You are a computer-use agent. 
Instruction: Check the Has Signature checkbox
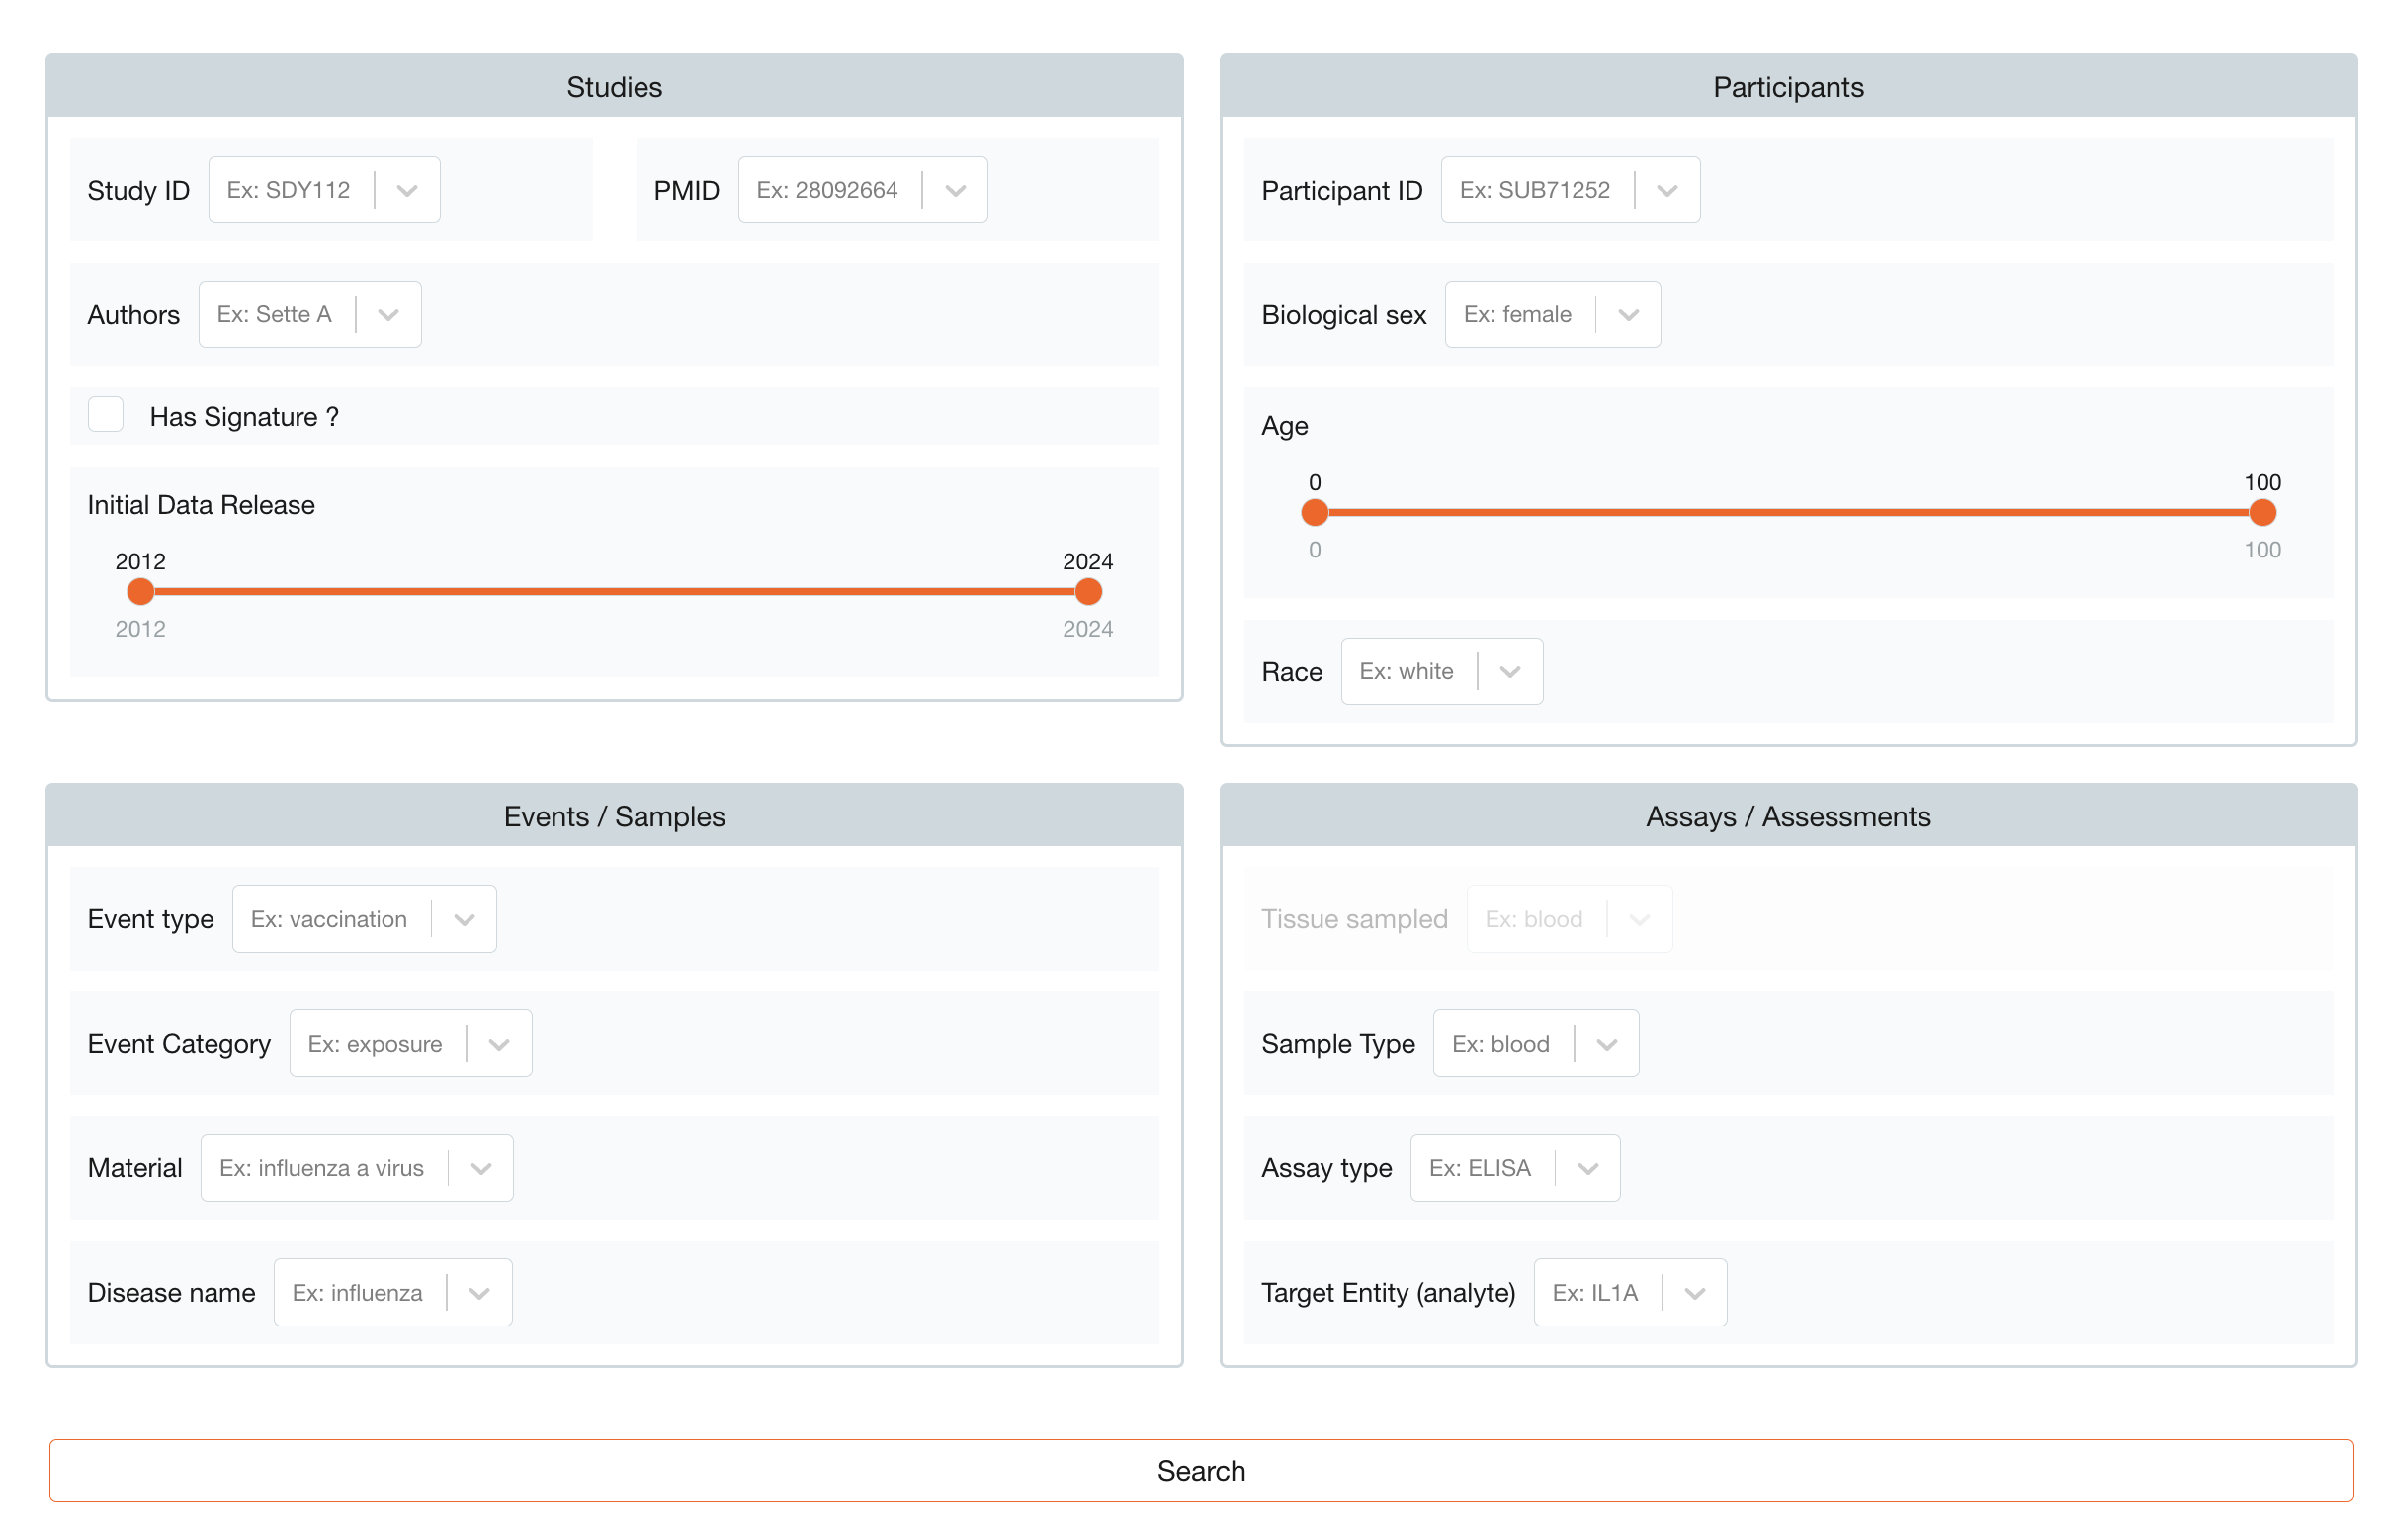tap(105, 414)
